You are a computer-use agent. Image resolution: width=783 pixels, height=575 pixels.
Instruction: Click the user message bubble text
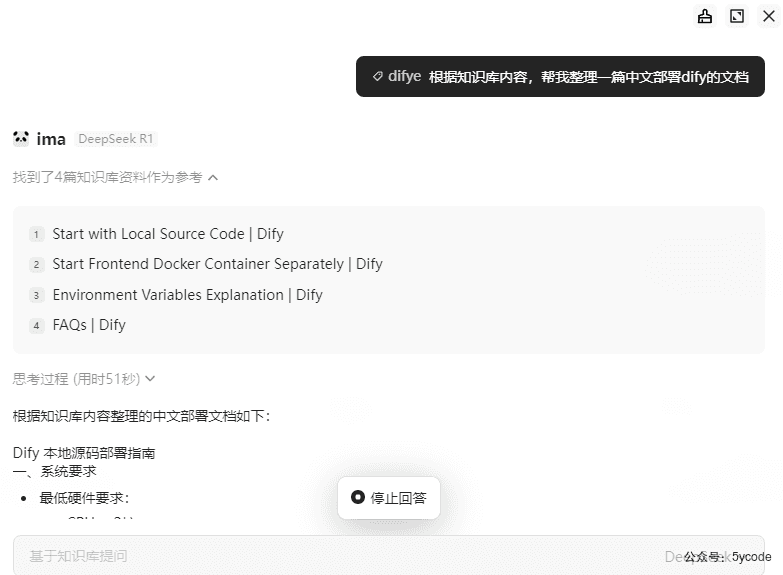click(588, 77)
